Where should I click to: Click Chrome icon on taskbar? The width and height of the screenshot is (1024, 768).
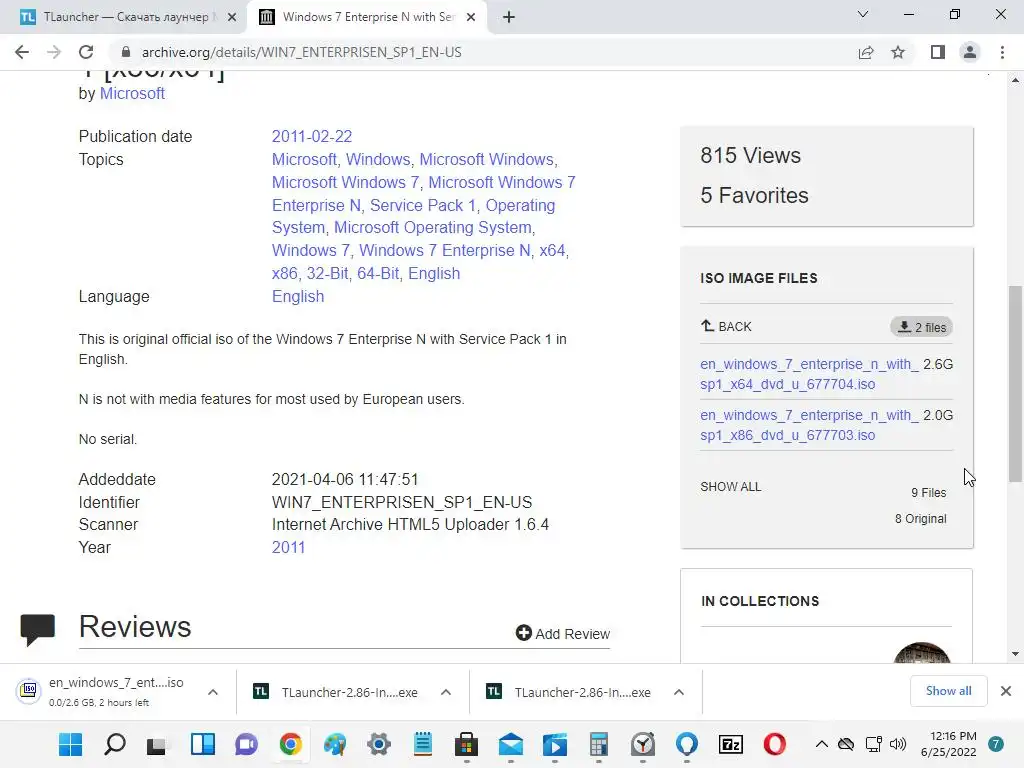291,744
